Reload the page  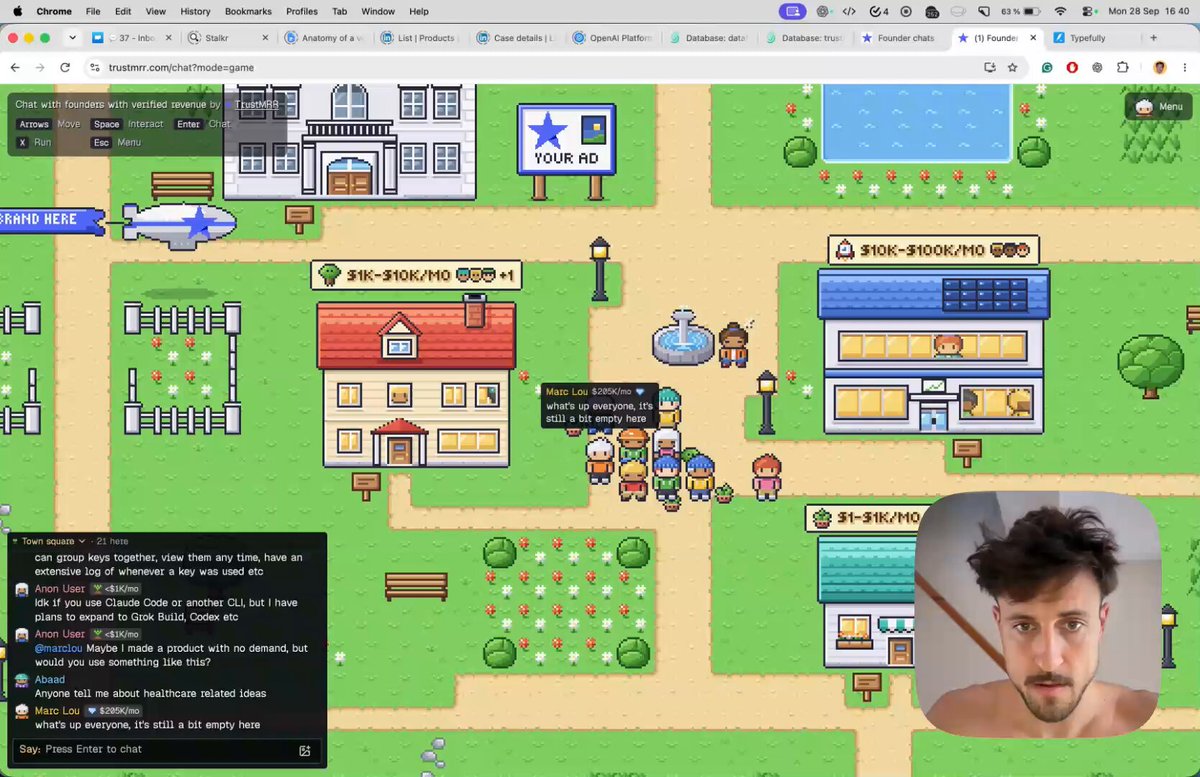point(65,67)
